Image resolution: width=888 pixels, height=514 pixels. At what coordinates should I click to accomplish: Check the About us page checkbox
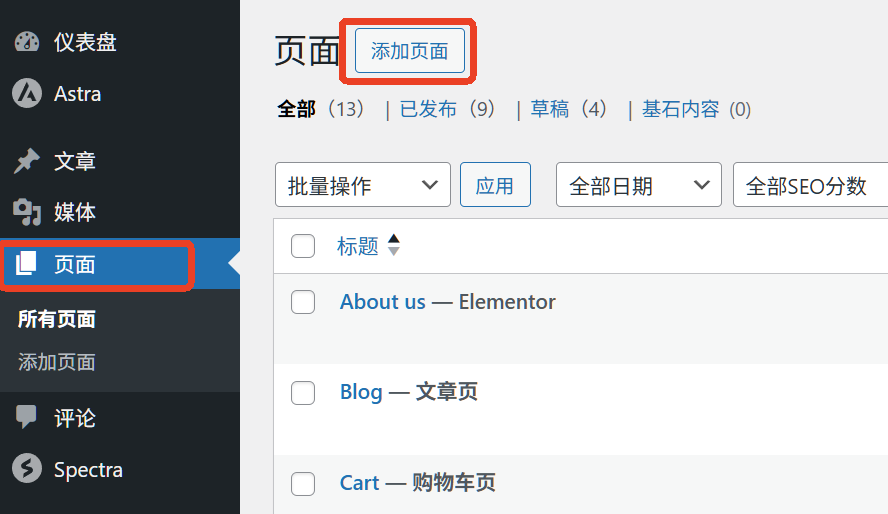coord(303,302)
